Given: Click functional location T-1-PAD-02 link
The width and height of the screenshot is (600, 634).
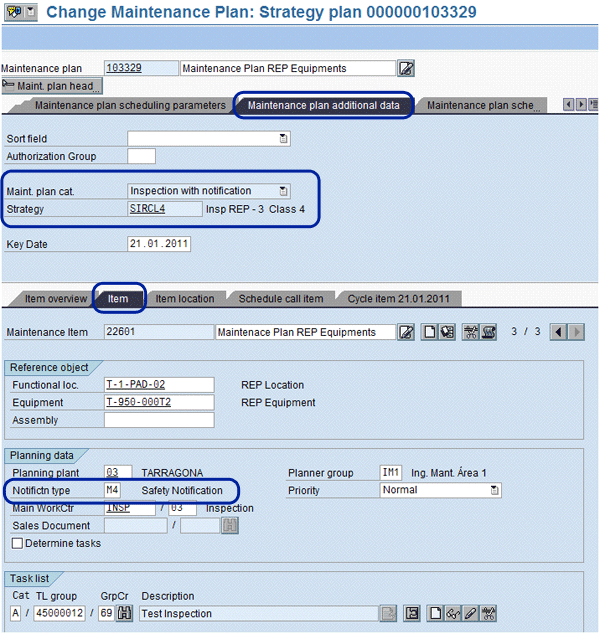Looking at the screenshot, I should tap(135, 384).
